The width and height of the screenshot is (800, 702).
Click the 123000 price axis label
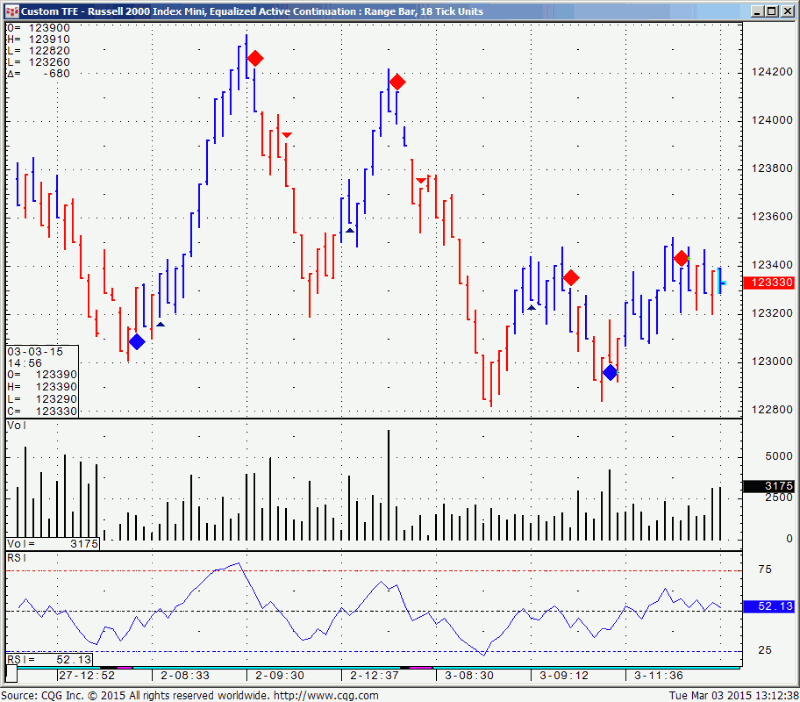[772, 361]
